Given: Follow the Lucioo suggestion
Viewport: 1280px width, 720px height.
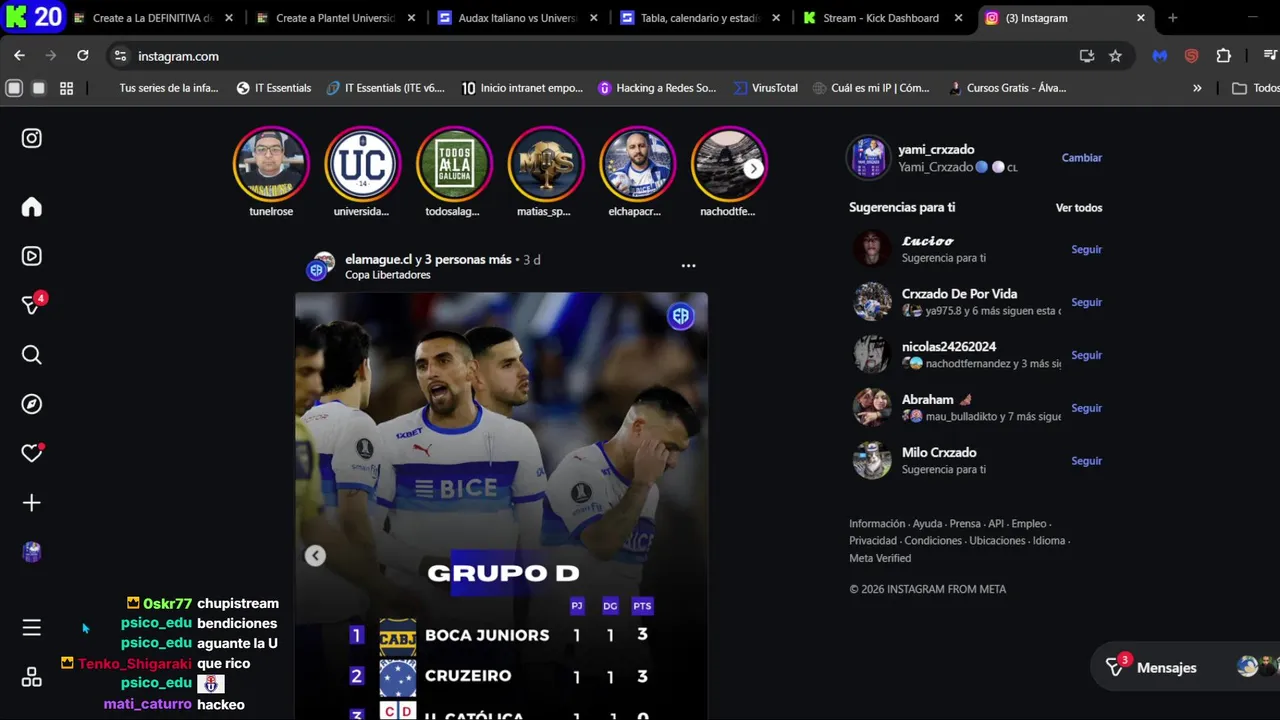Looking at the screenshot, I should [x=1086, y=249].
